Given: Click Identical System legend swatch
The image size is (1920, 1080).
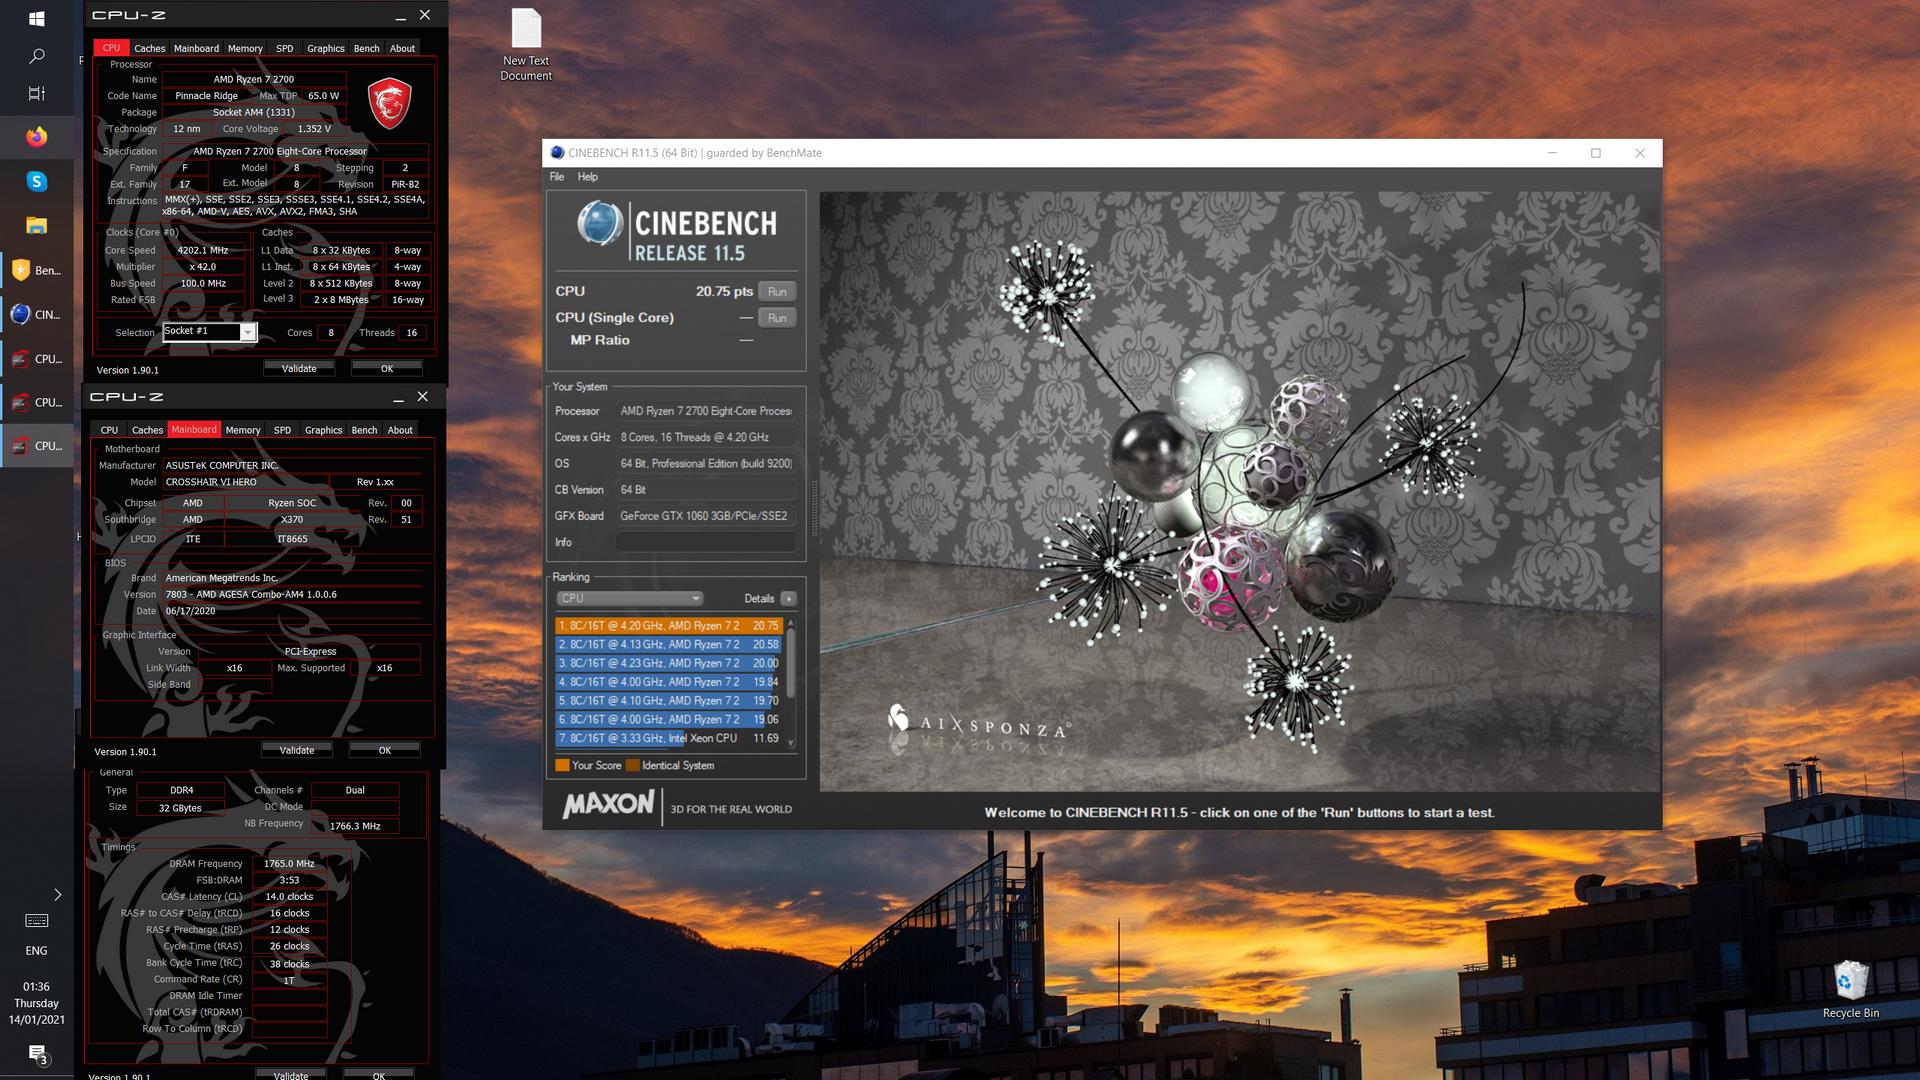Looking at the screenshot, I should pyautogui.click(x=632, y=765).
